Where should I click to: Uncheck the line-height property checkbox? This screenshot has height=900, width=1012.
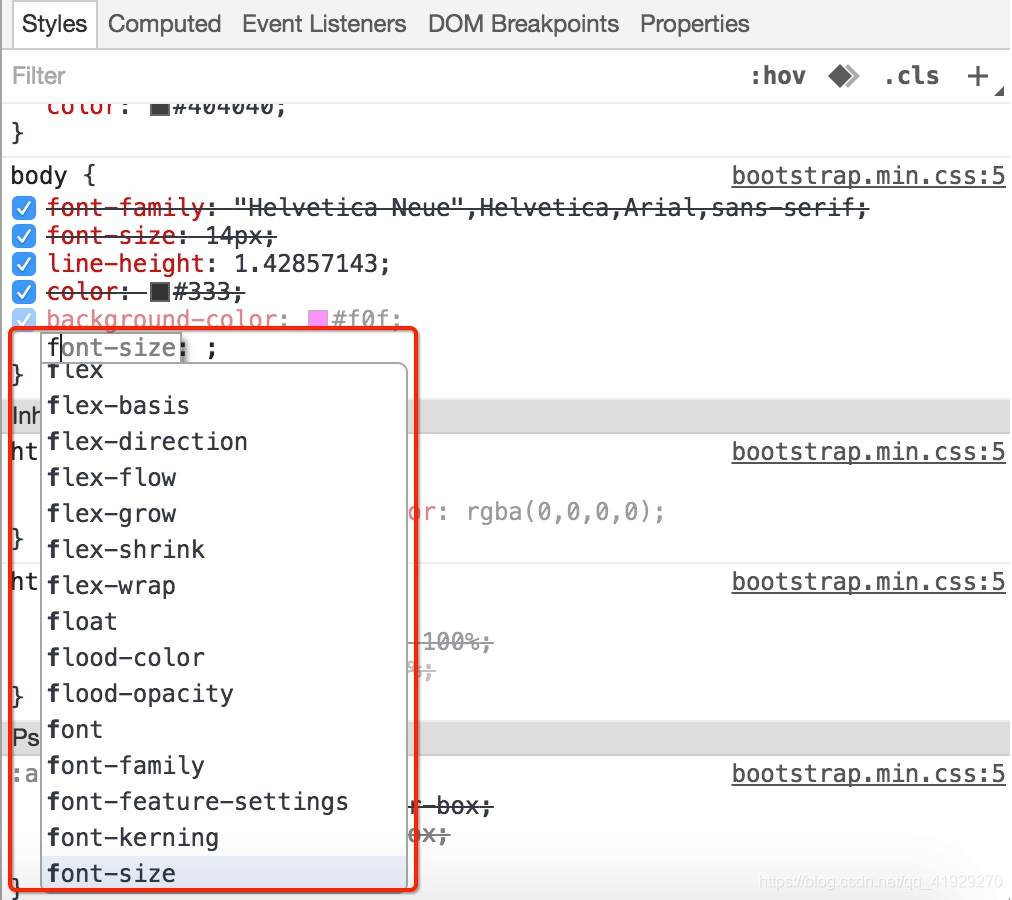coord(24,264)
